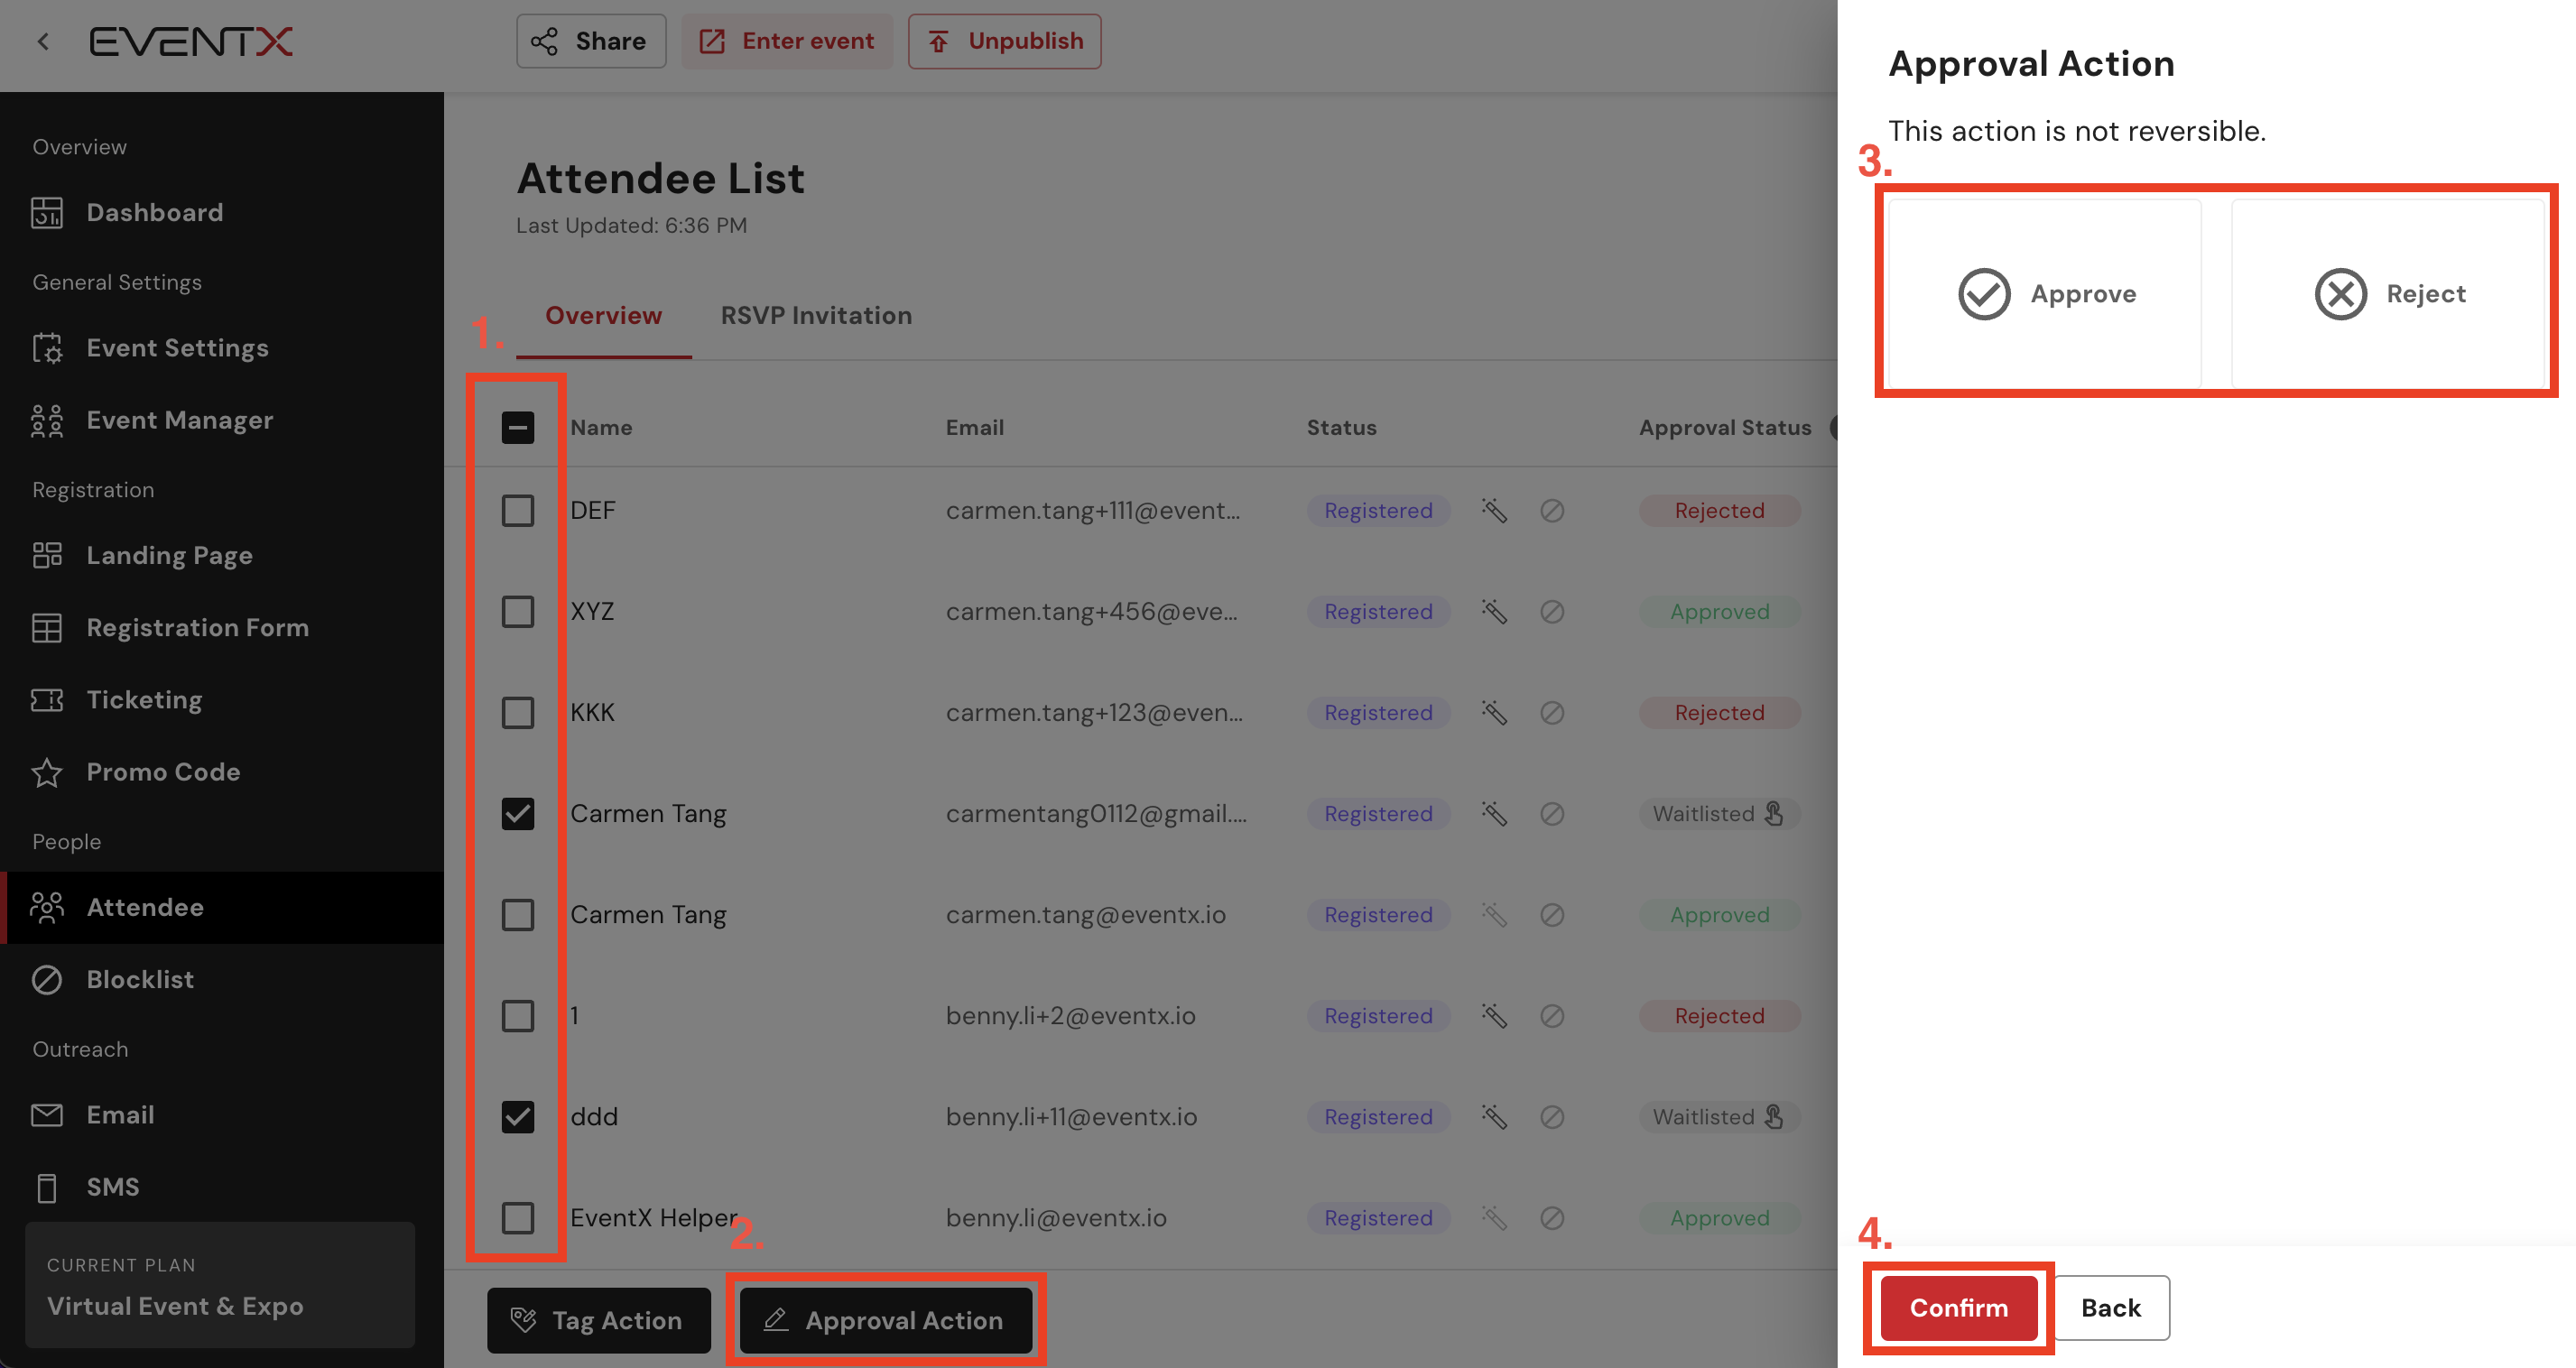Click the block icon in KKK row
Screen dimensions: 2576x1368
tap(1552, 712)
